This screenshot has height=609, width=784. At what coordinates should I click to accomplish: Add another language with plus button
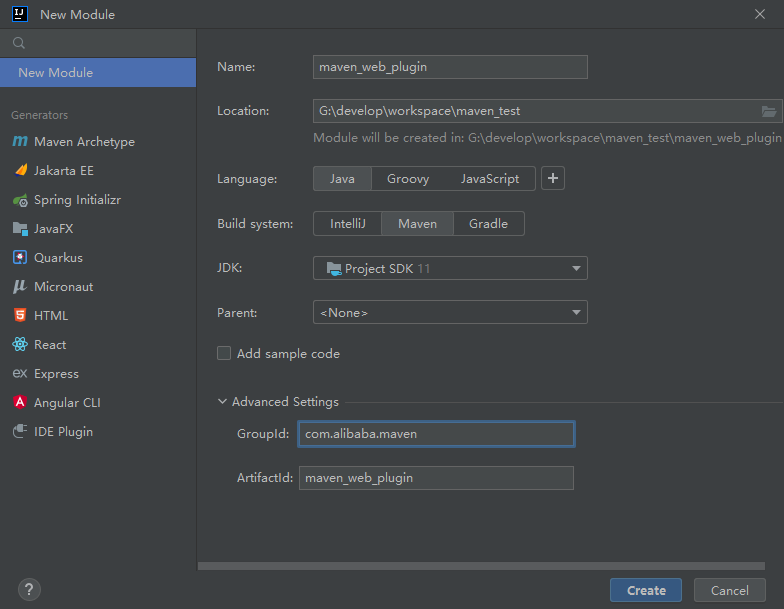[x=552, y=178]
